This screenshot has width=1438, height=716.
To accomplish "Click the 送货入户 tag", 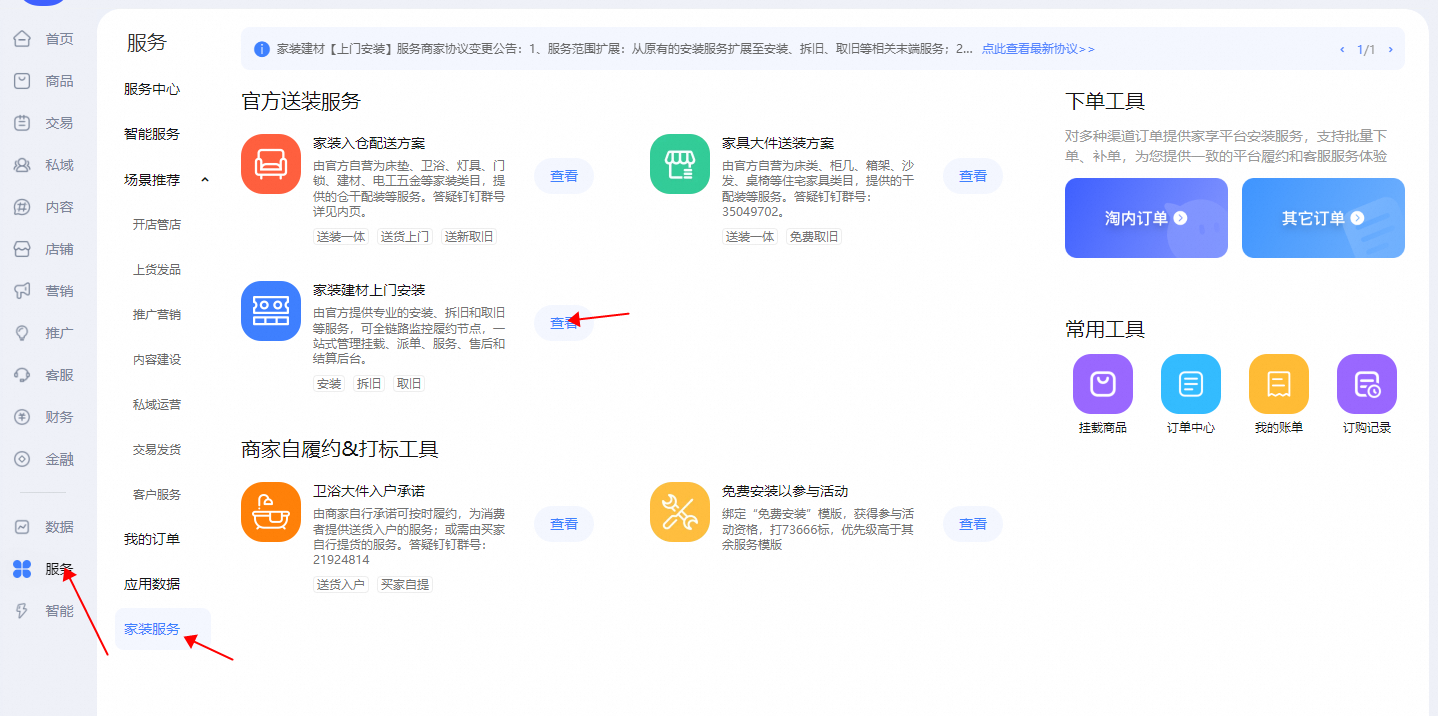I will tap(341, 585).
